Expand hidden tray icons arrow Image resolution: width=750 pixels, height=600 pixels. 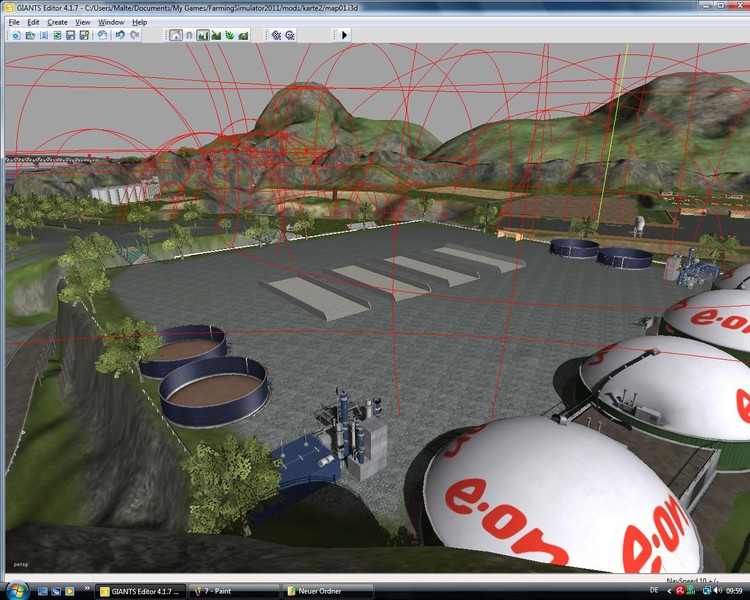point(669,591)
